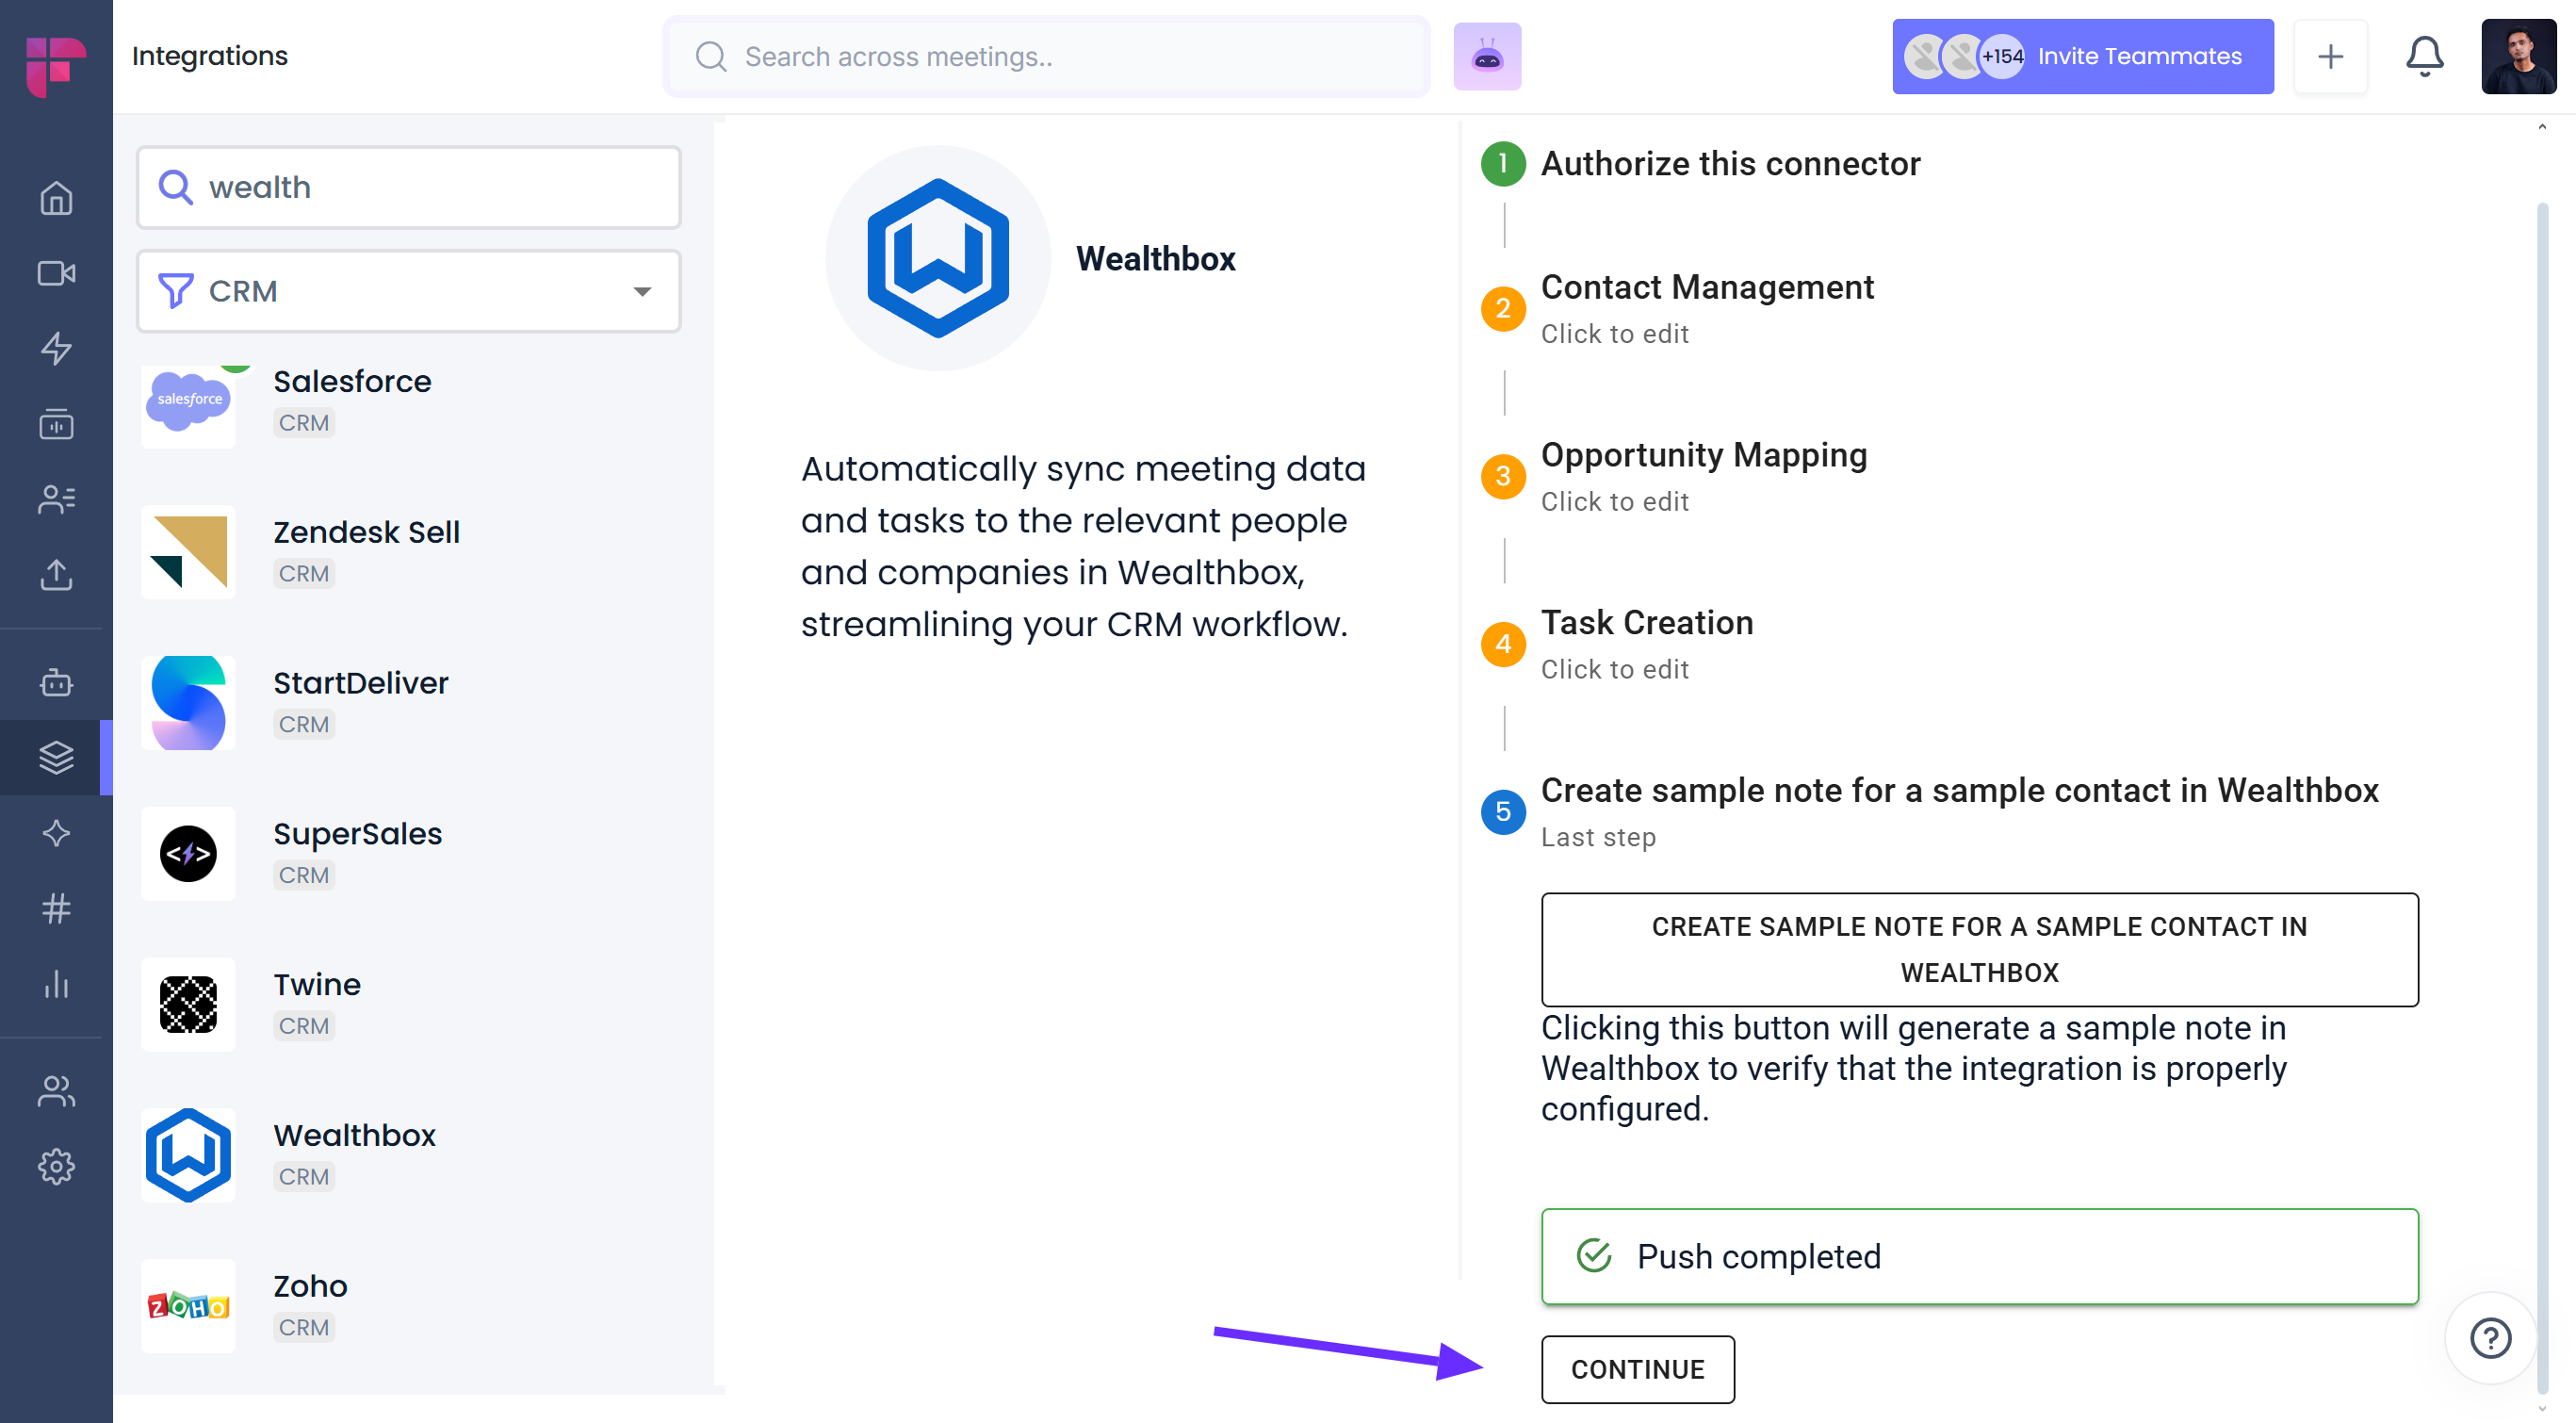Open analytics bar chart sidebar icon
This screenshot has width=2576, height=1423.
click(56, 984)
